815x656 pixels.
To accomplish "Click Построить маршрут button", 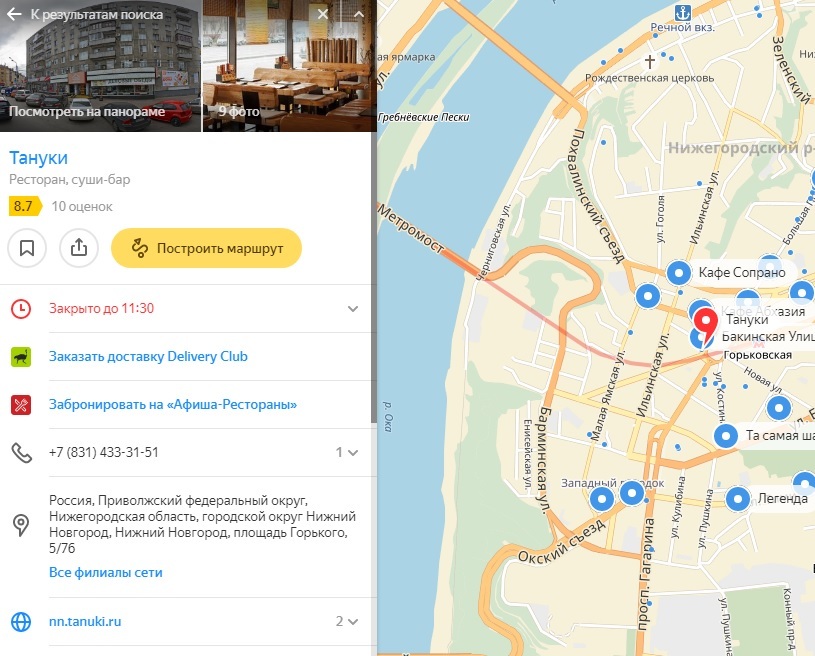I will point(206,248).
